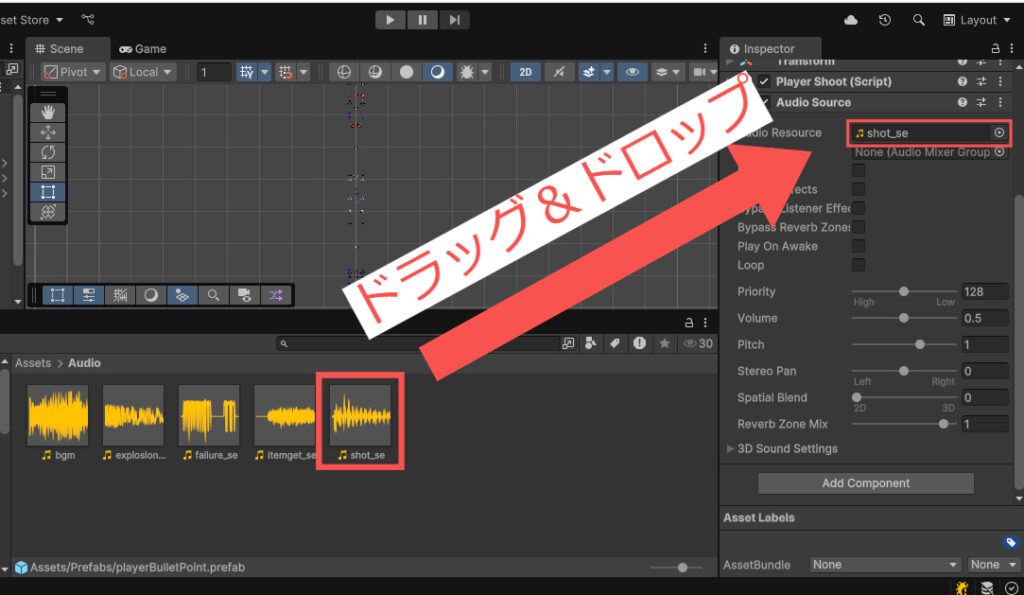Open object picker for Audio Resource
1024x595 pixels.
pyautogui.click(x=999, y=133)
